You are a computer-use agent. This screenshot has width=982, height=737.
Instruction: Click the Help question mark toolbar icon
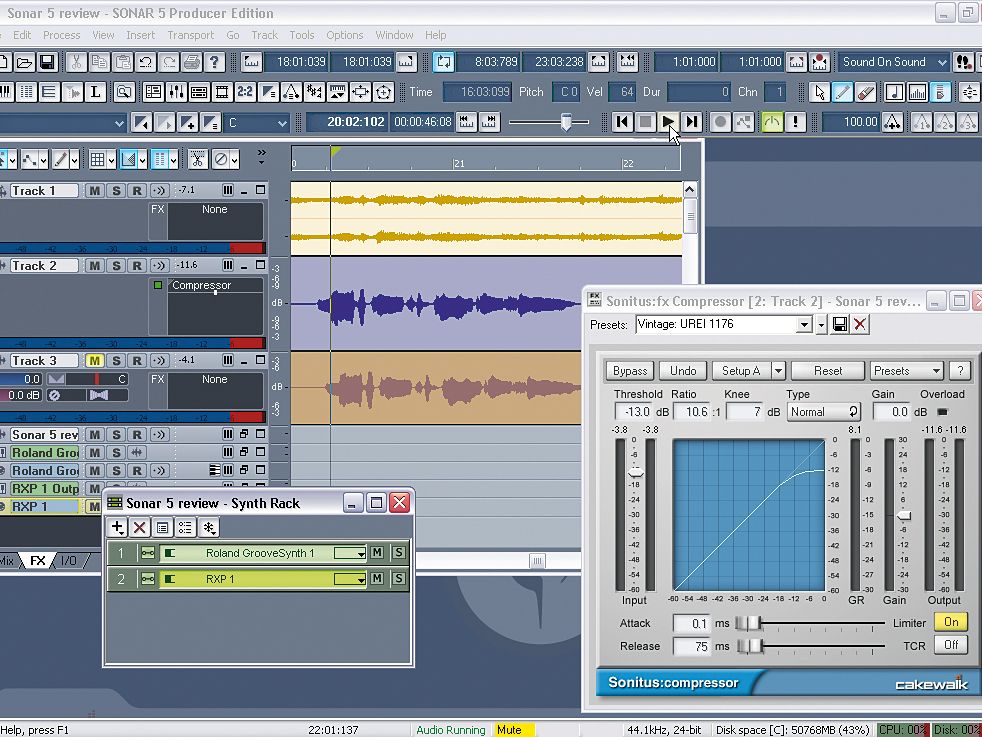(215, 62)
